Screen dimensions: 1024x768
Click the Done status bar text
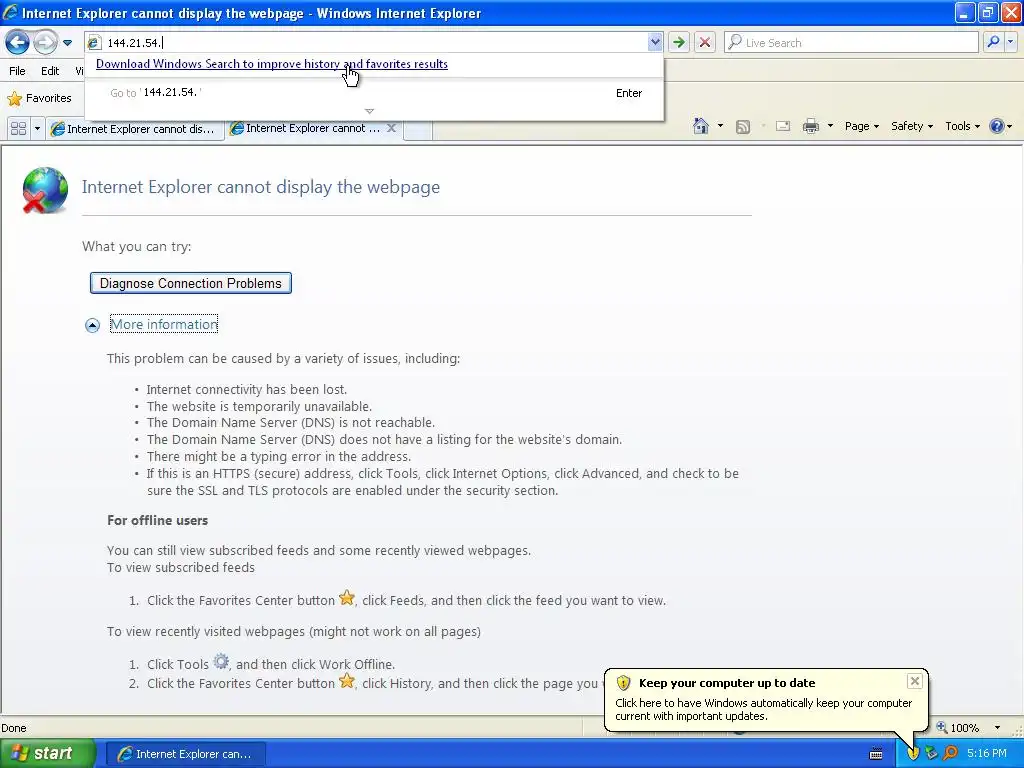(14, 728)
